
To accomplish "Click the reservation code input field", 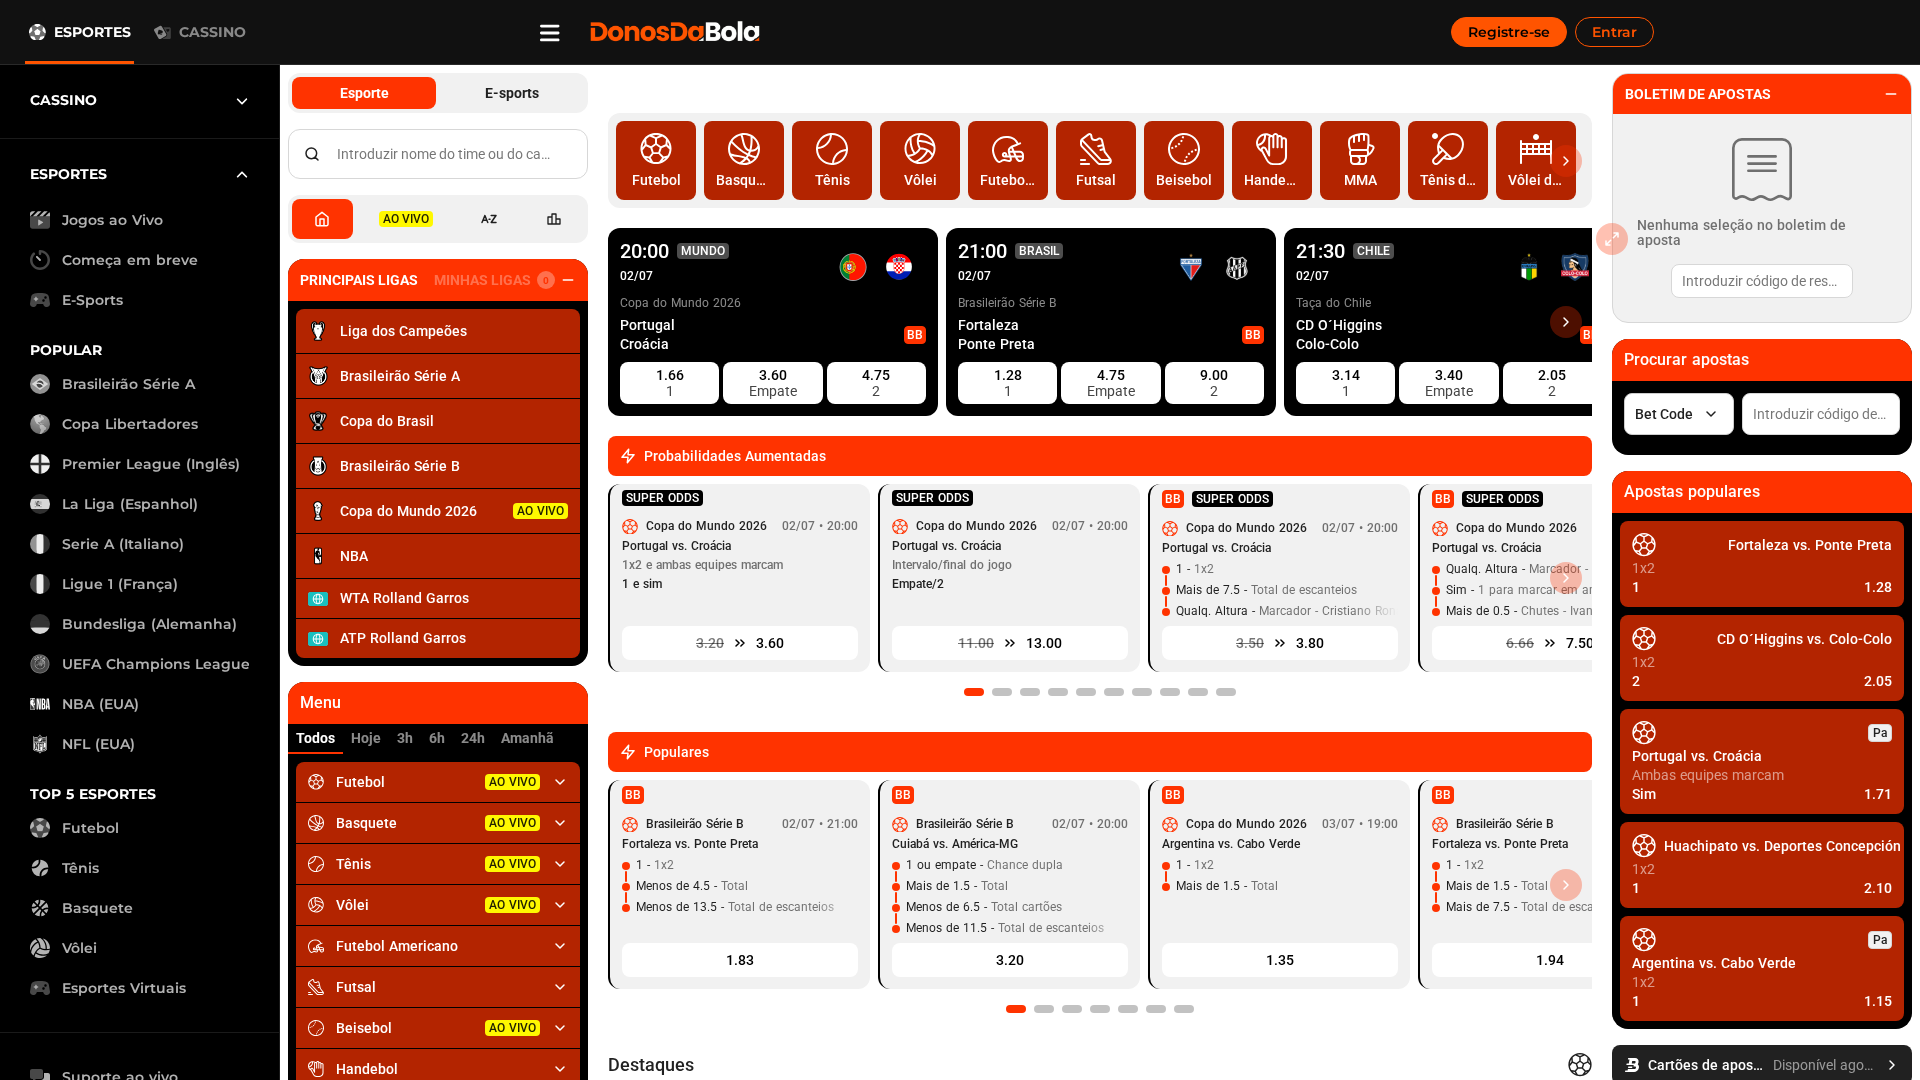I will 1762,281.
